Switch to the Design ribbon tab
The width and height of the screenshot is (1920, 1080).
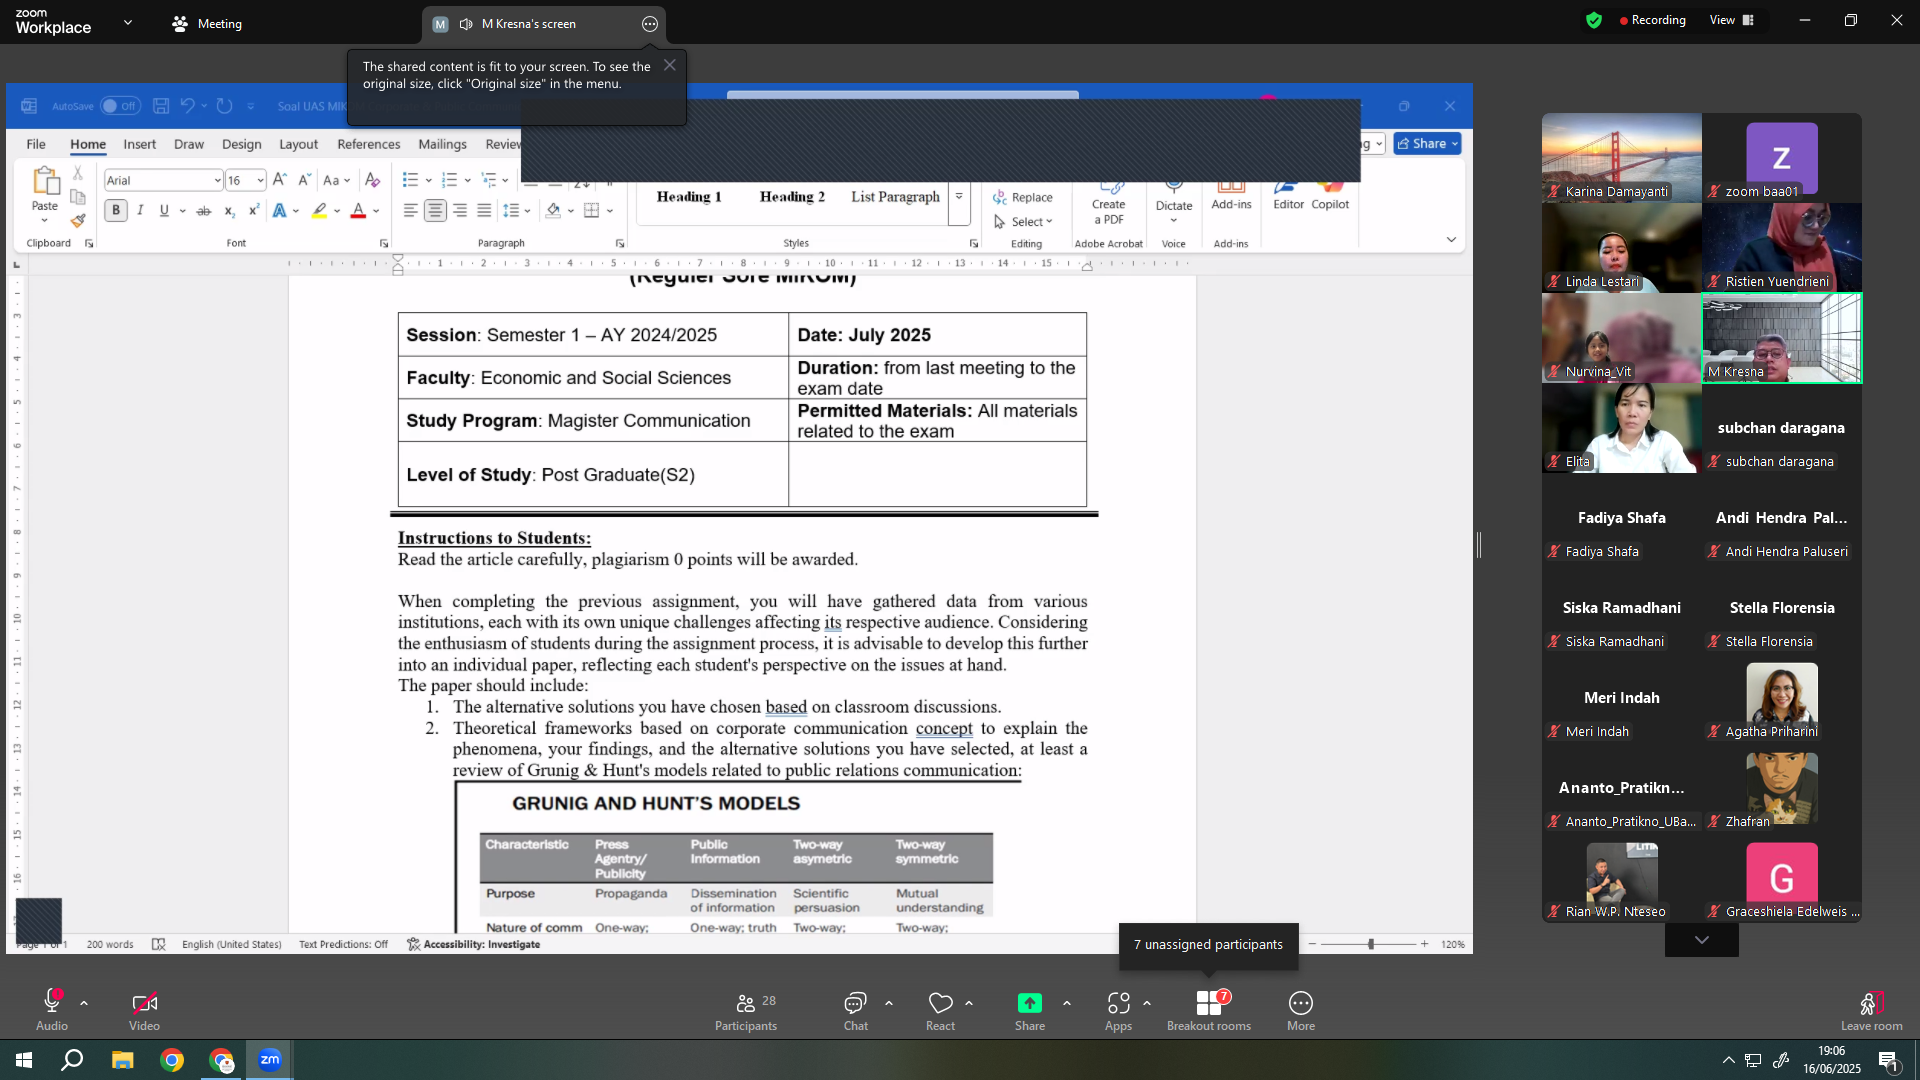[x=241, y=144]
